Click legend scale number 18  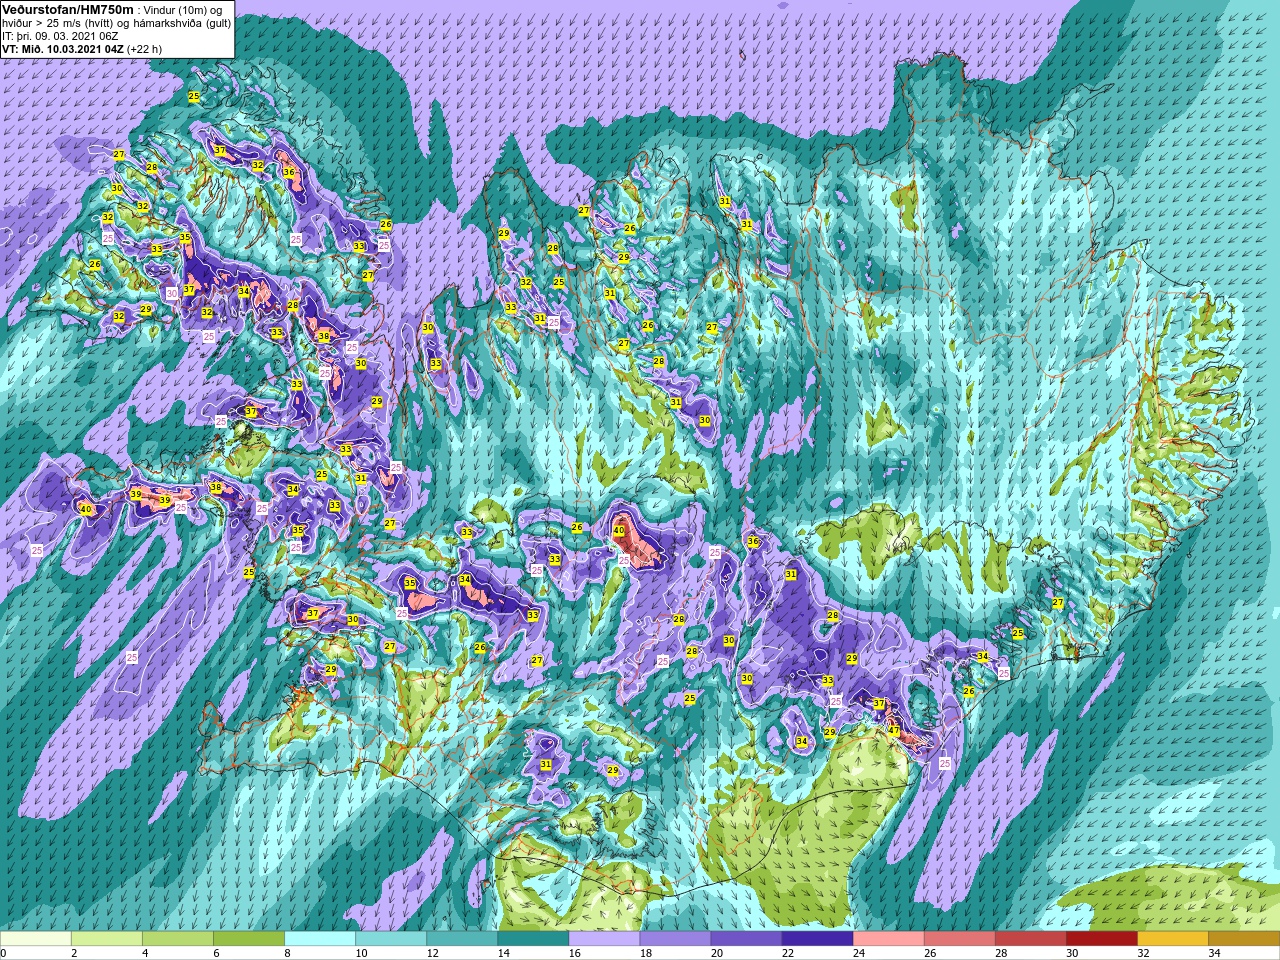(x=645, y=953)
